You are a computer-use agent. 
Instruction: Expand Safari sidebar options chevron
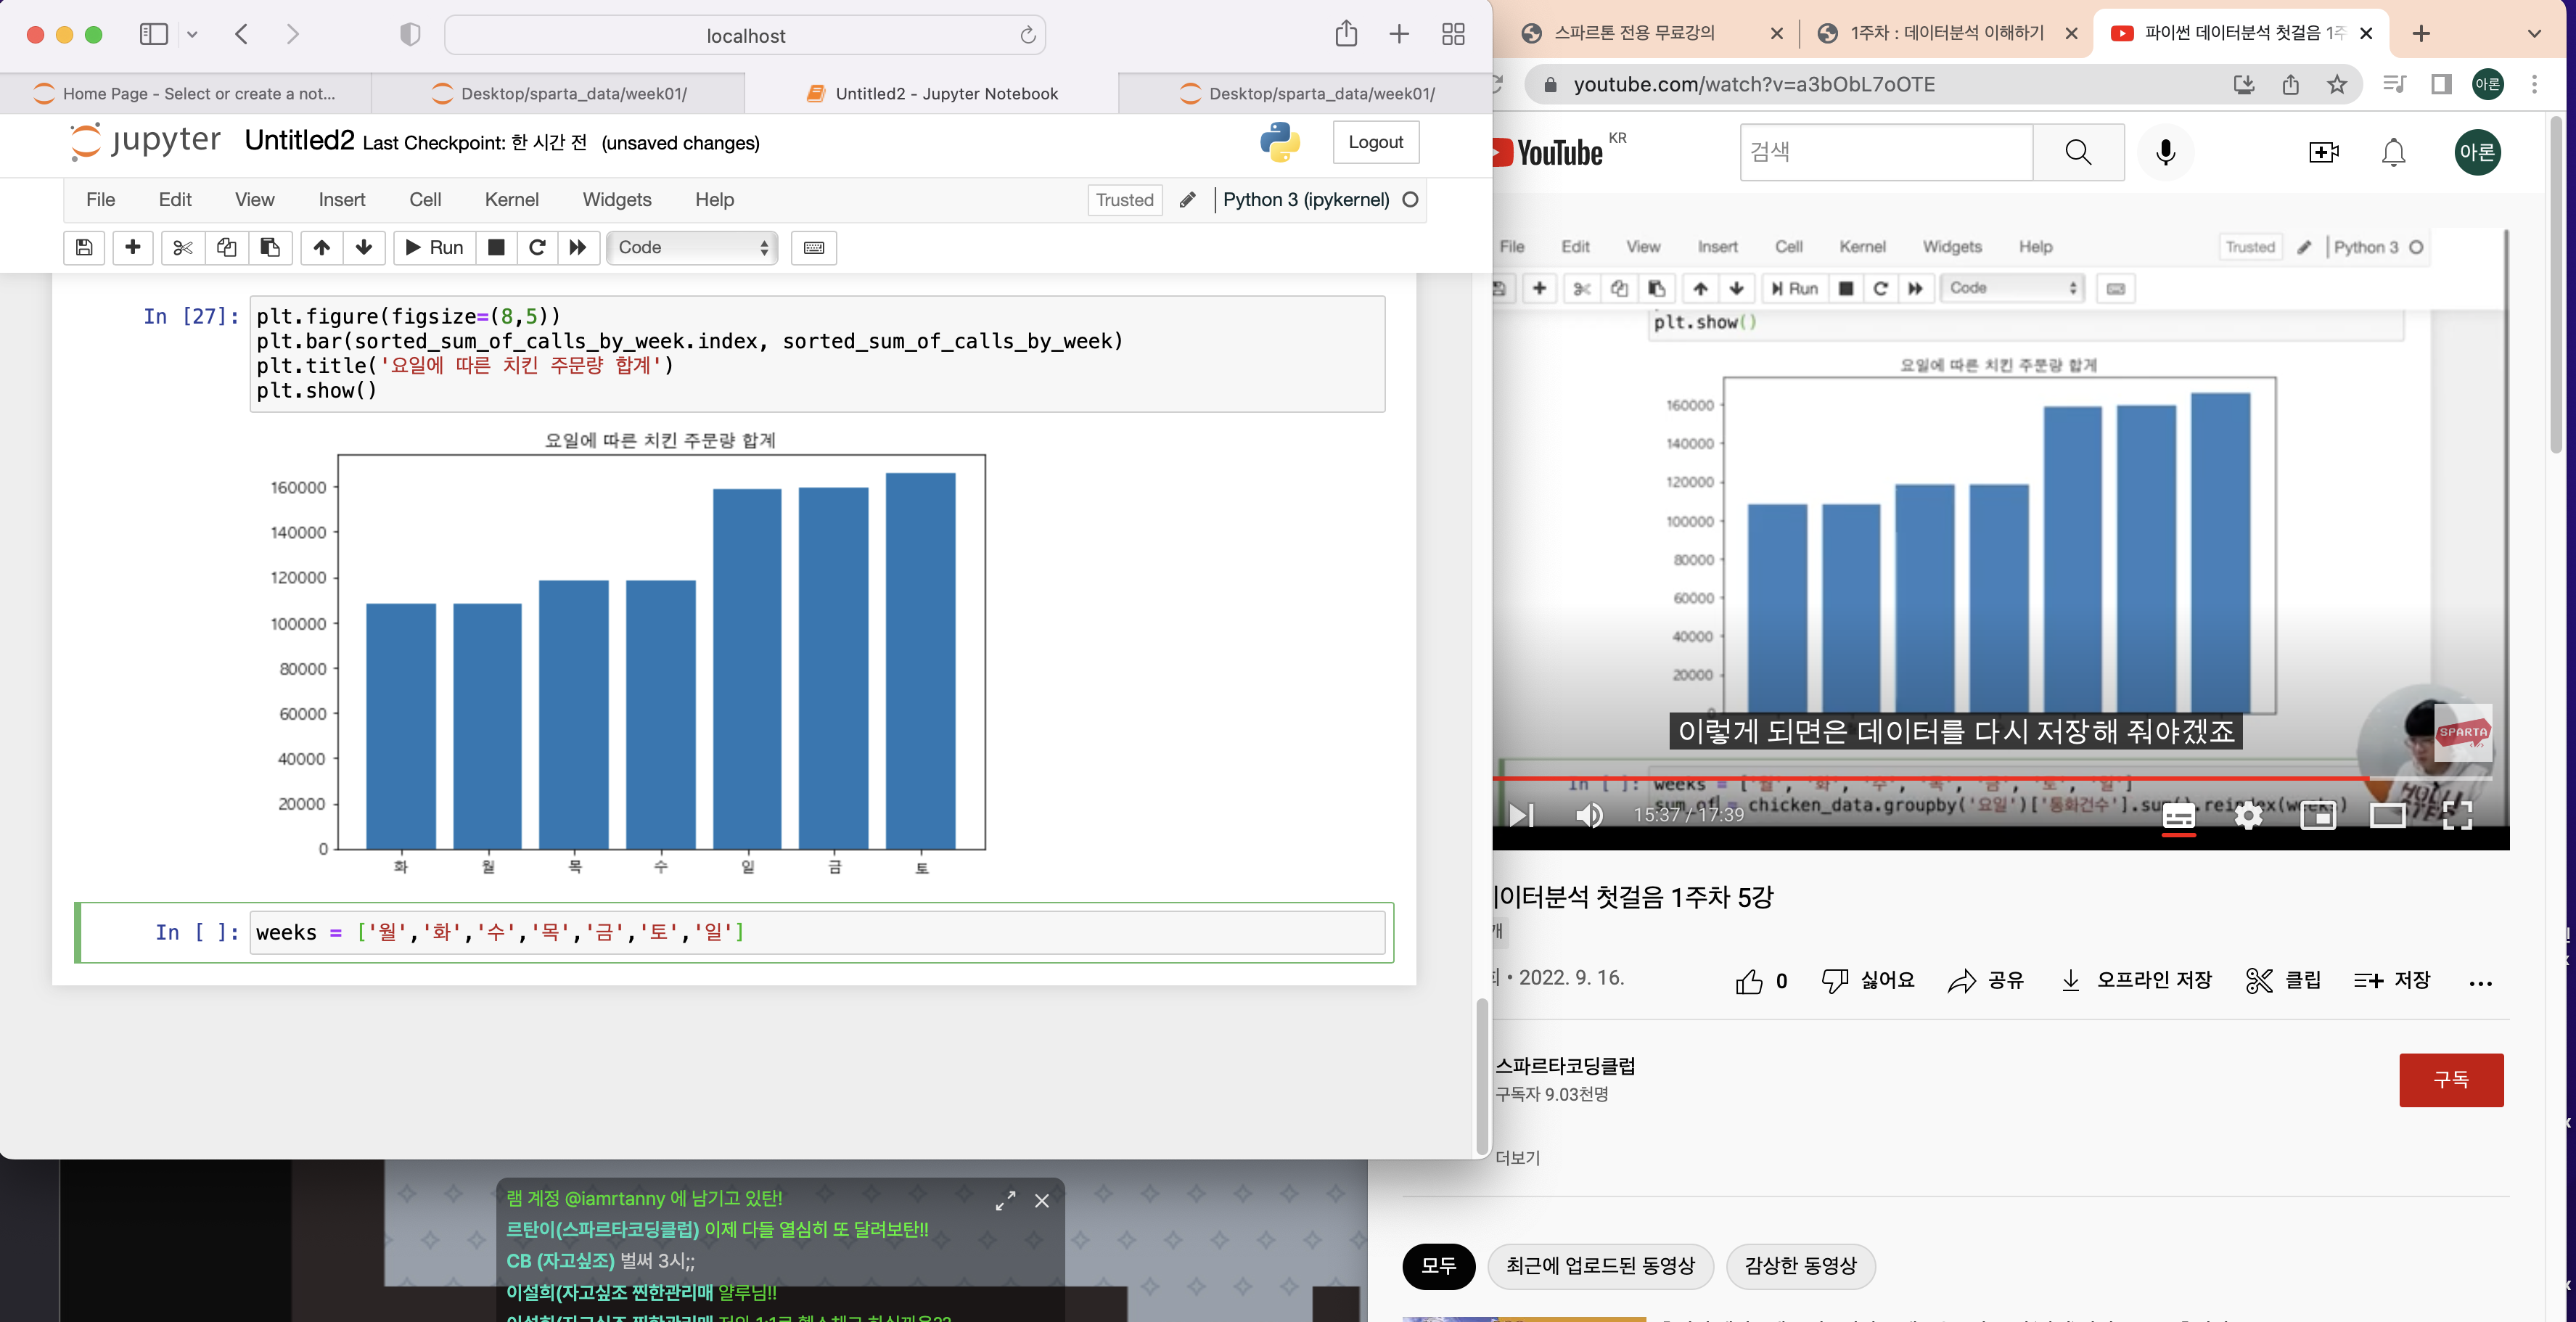[192, 35]
